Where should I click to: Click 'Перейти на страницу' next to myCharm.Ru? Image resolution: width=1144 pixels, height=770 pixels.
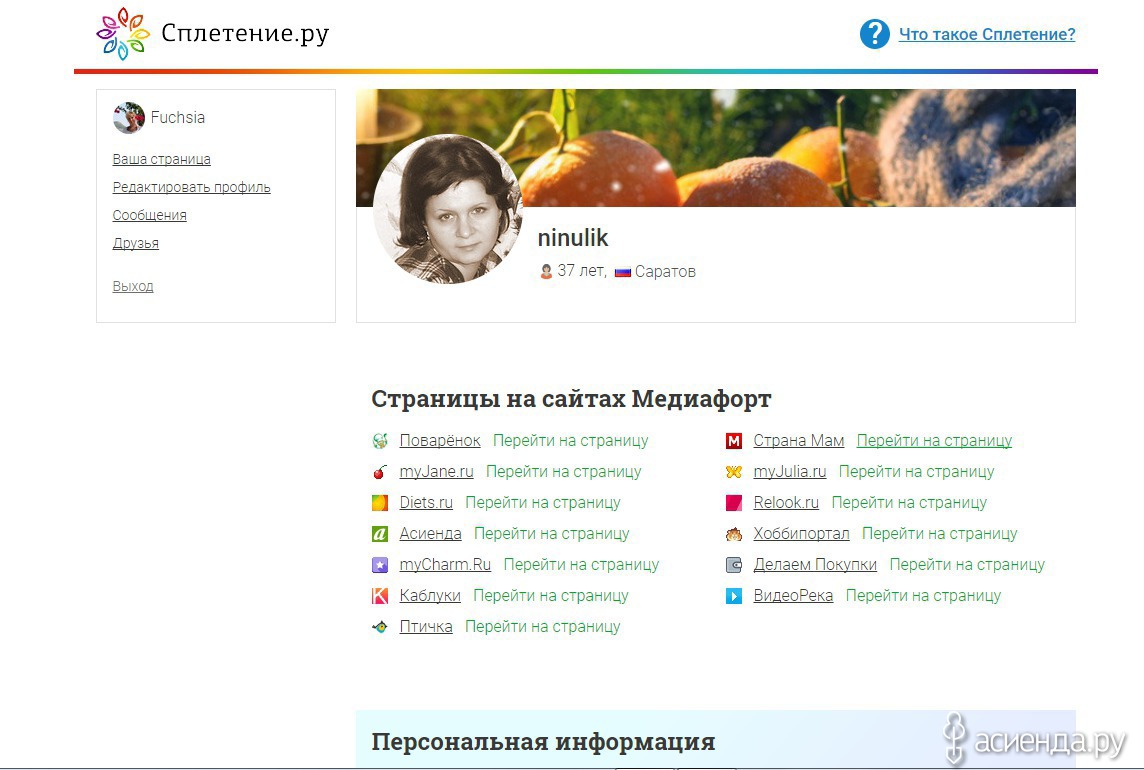(581, 565)
